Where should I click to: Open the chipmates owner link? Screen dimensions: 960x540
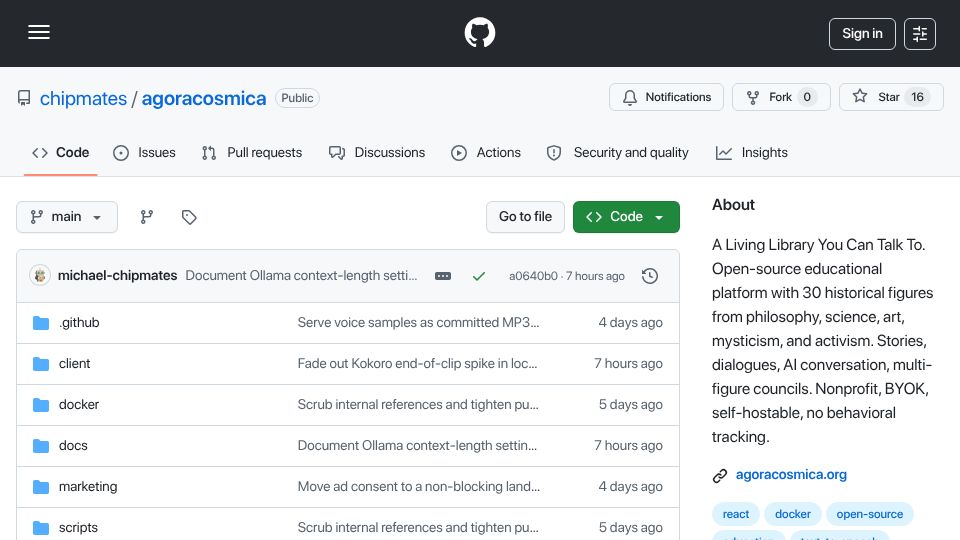(x=83, y=99)
